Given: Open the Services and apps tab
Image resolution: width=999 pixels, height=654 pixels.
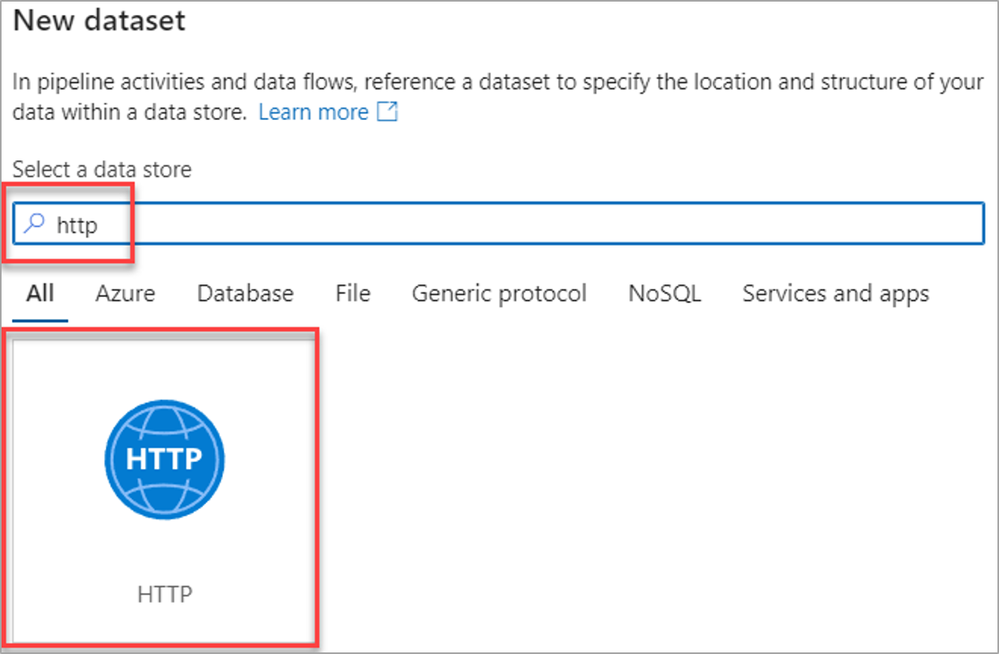Looking at the screenshot, I should (x=835, y=293).
